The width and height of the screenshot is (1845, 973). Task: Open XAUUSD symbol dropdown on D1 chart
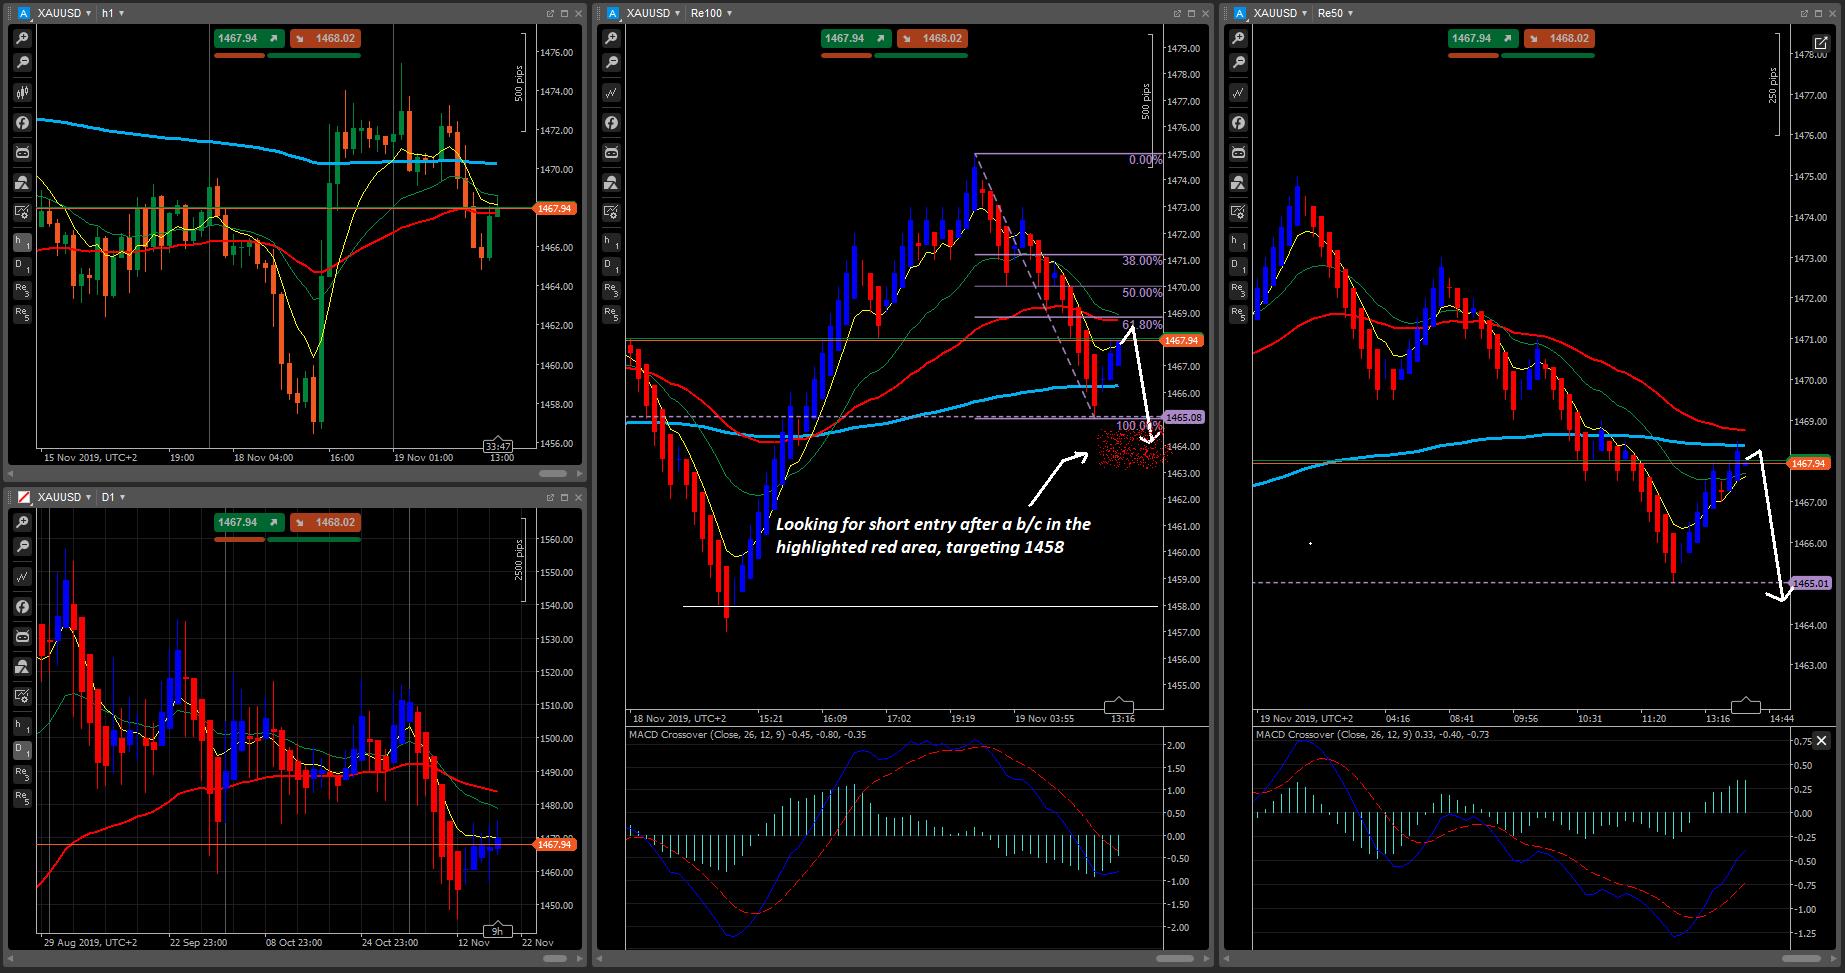[64, 497]
